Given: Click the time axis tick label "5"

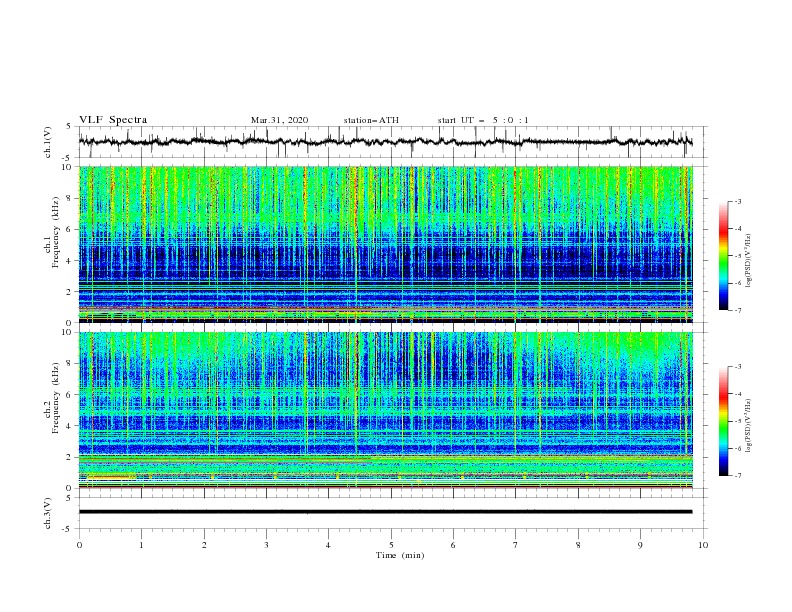Looking at the screenshot, I should click(391, 545).
